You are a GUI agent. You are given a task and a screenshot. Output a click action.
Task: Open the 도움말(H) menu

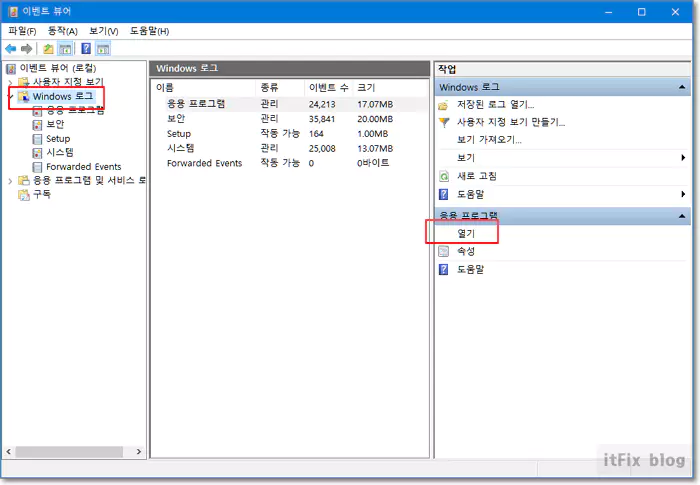[150, 31]
